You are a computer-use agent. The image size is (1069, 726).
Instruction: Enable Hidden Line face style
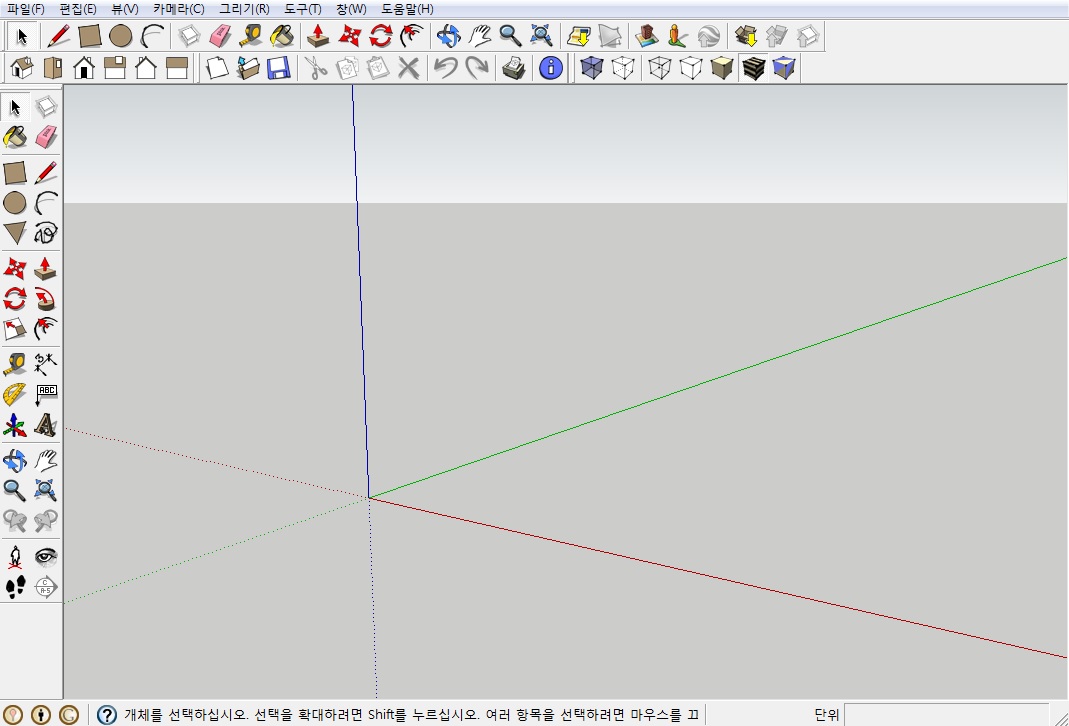coord(691,67)
